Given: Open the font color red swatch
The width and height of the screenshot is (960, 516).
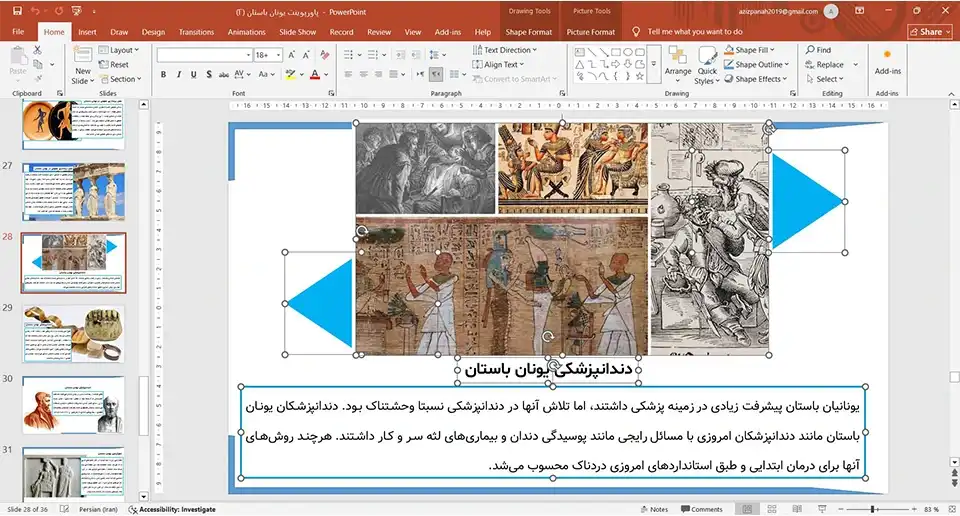Looking at the screenshot, I should coord(315,75).
